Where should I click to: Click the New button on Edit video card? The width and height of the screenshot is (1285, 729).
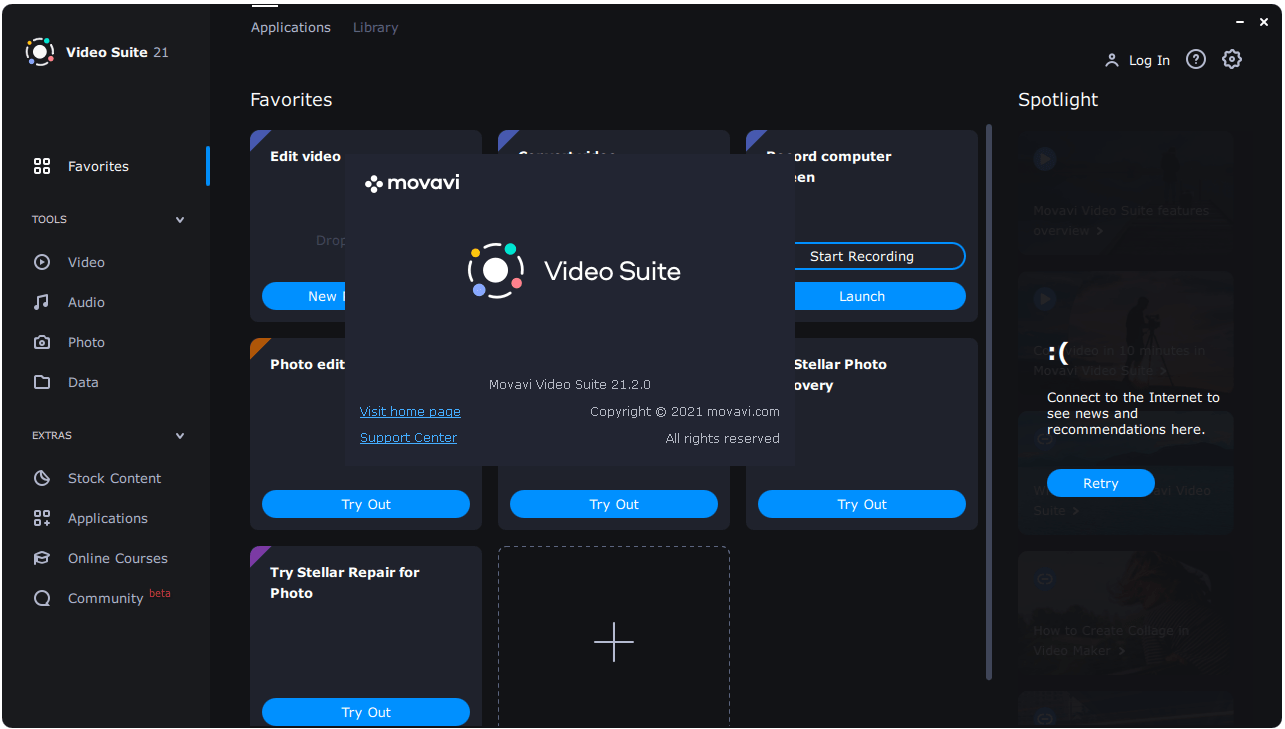(x=304, y=296)
